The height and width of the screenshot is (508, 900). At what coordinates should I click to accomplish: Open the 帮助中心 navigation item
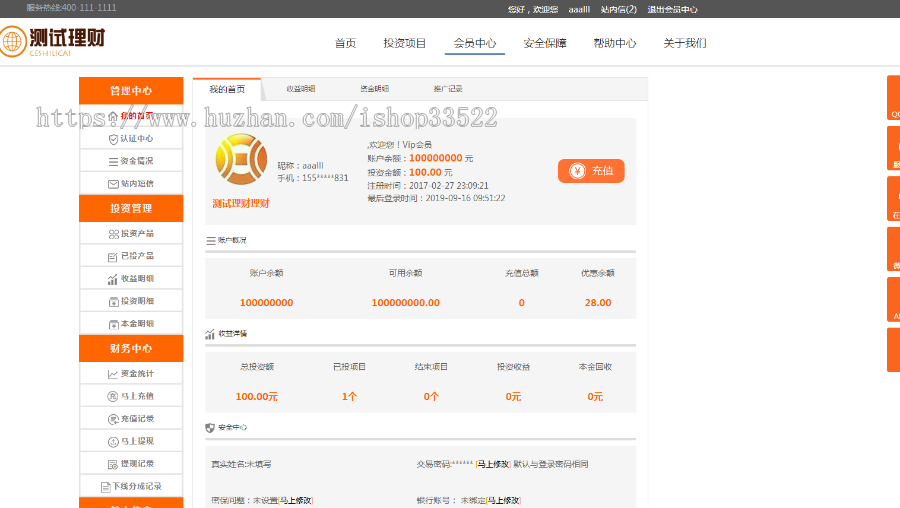pyautogui.click(x=615, y=43)
